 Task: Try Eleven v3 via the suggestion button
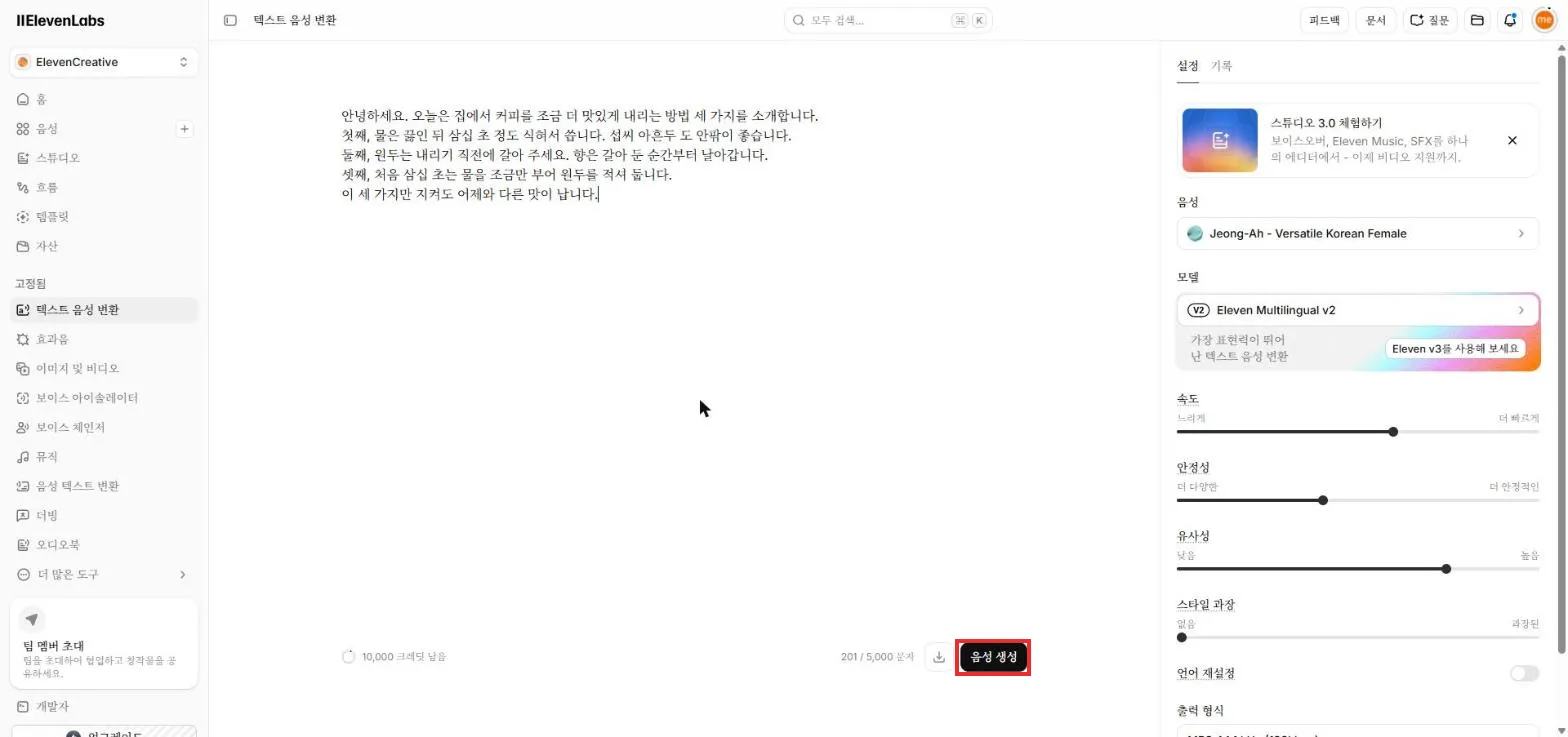coord(1455,349)
